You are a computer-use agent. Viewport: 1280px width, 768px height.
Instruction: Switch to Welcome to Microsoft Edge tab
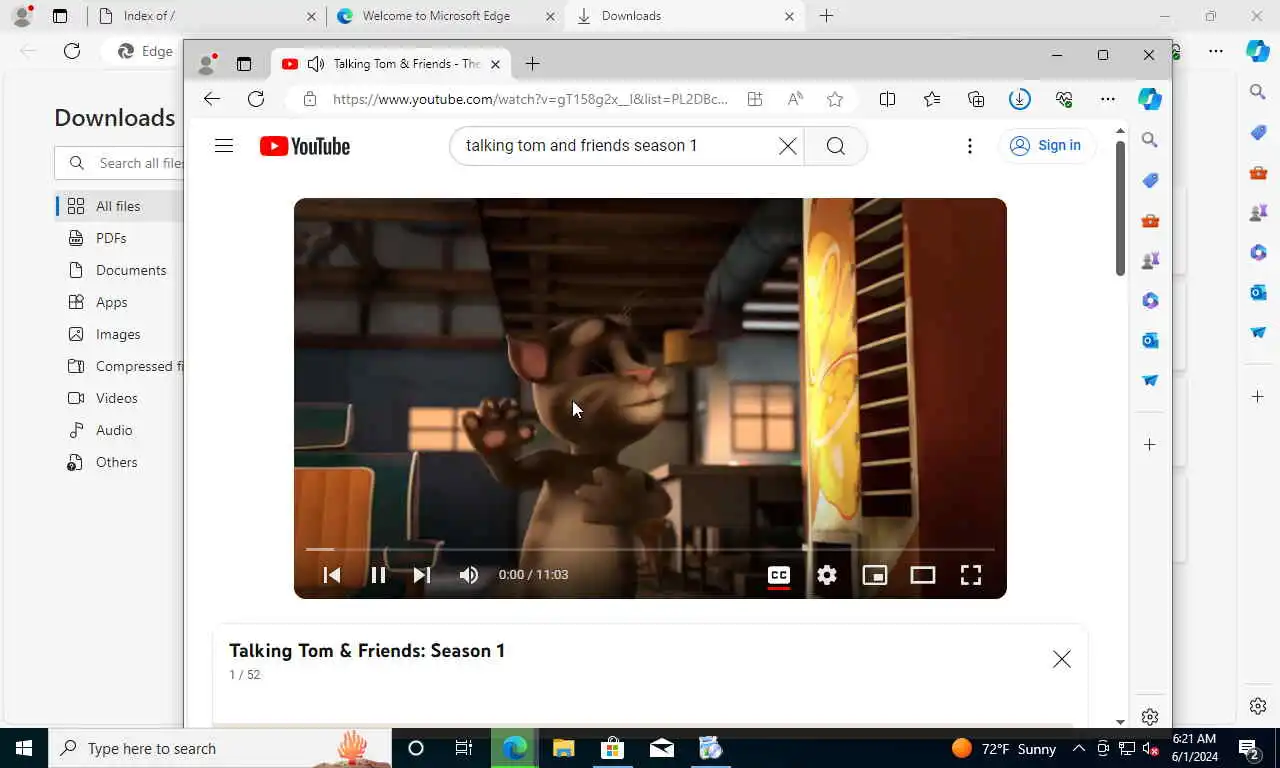tap(445, 16)
